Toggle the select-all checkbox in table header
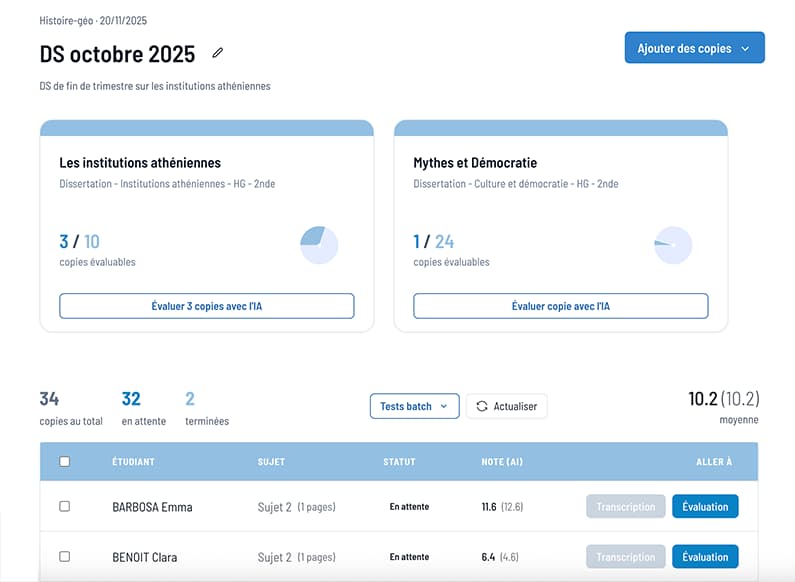This screenshot has height=582, width=795. point(65,462)
